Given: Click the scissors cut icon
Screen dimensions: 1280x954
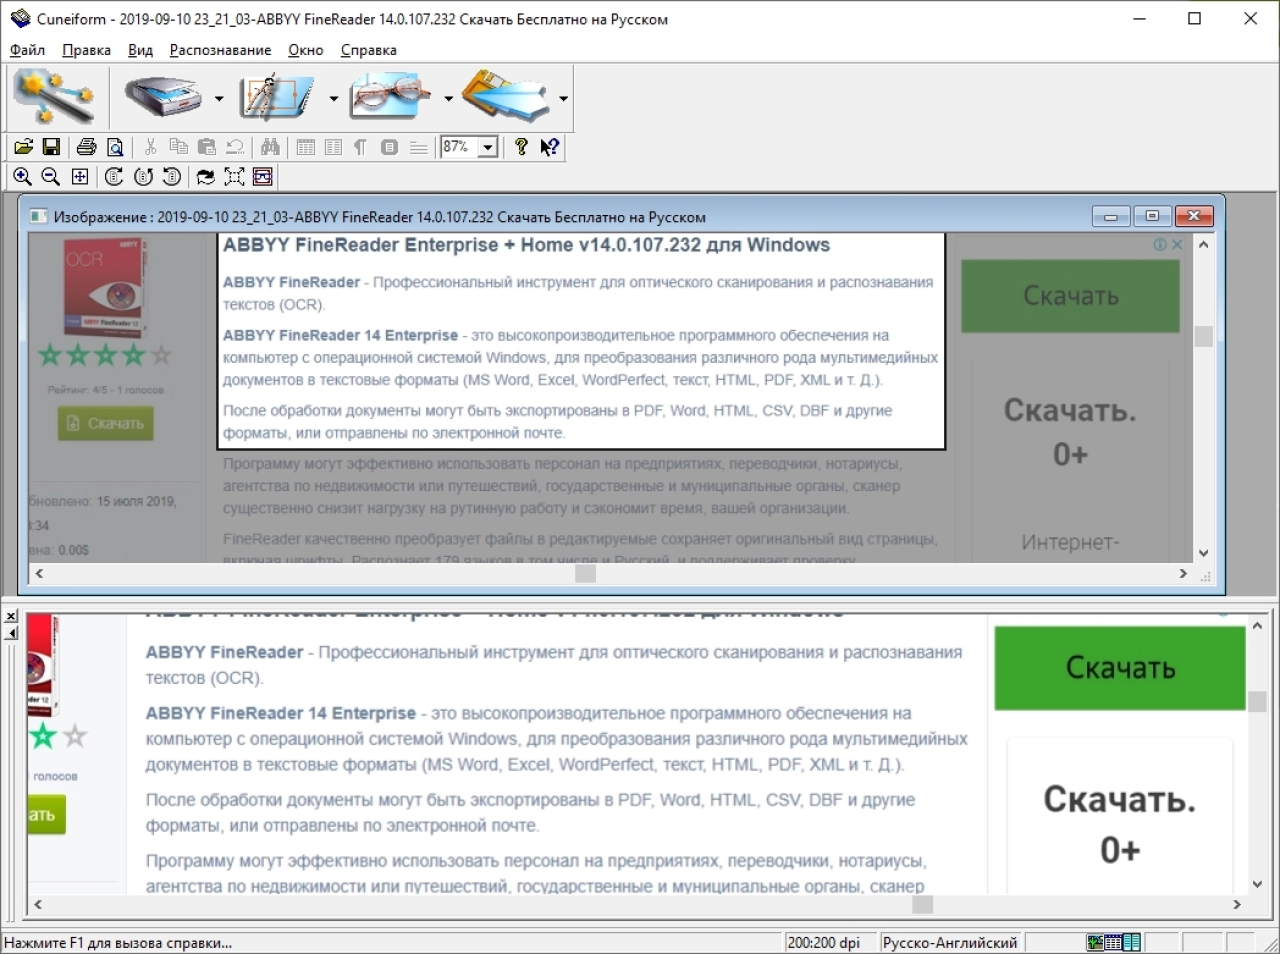Looking at the screenshot, I should pos(151,147).
